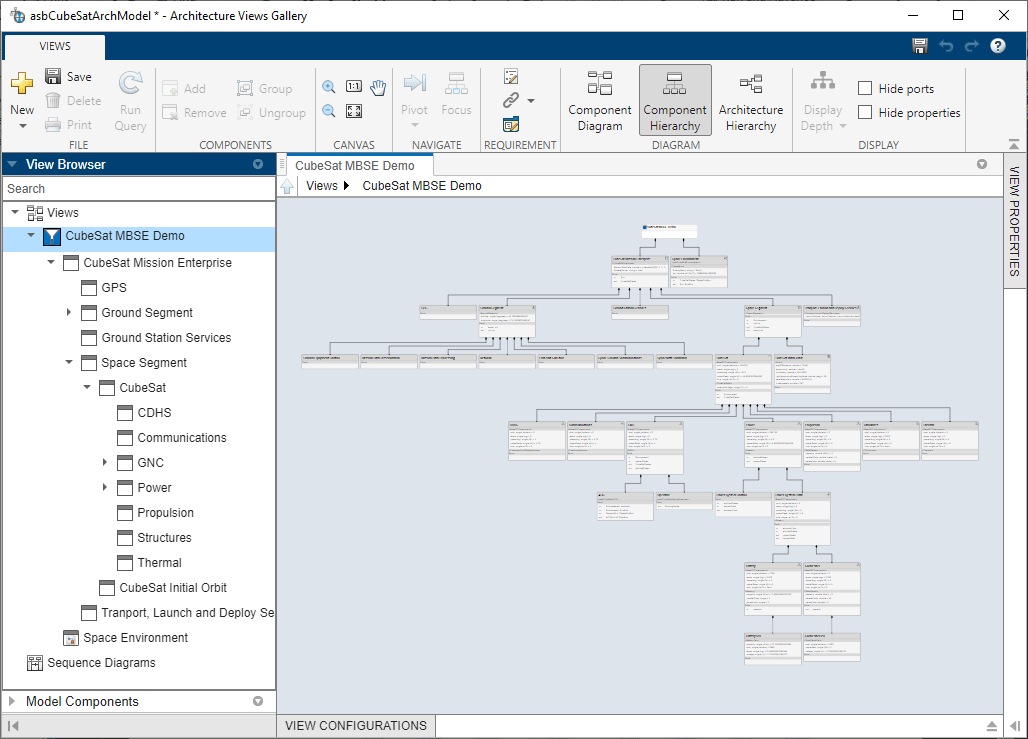Collapse the CubeSat tree node

[x=86, y=387]
